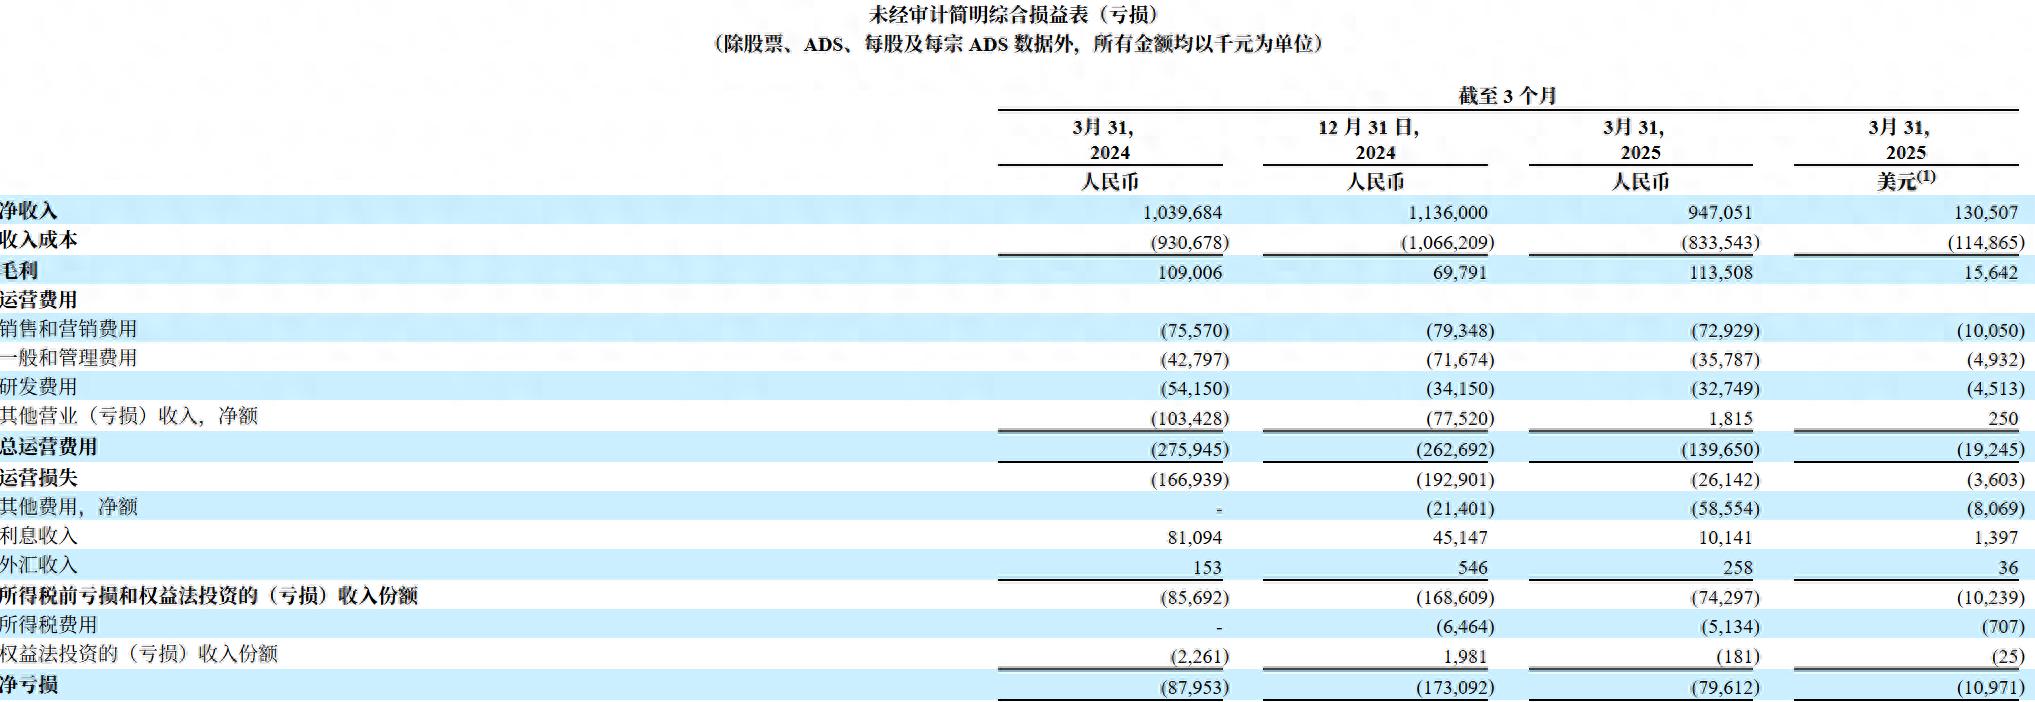The height and width of the screenshot is (702, 2035).
Task: Select the 其他营业（亏损）收入，净额 label
Action: 129,415
